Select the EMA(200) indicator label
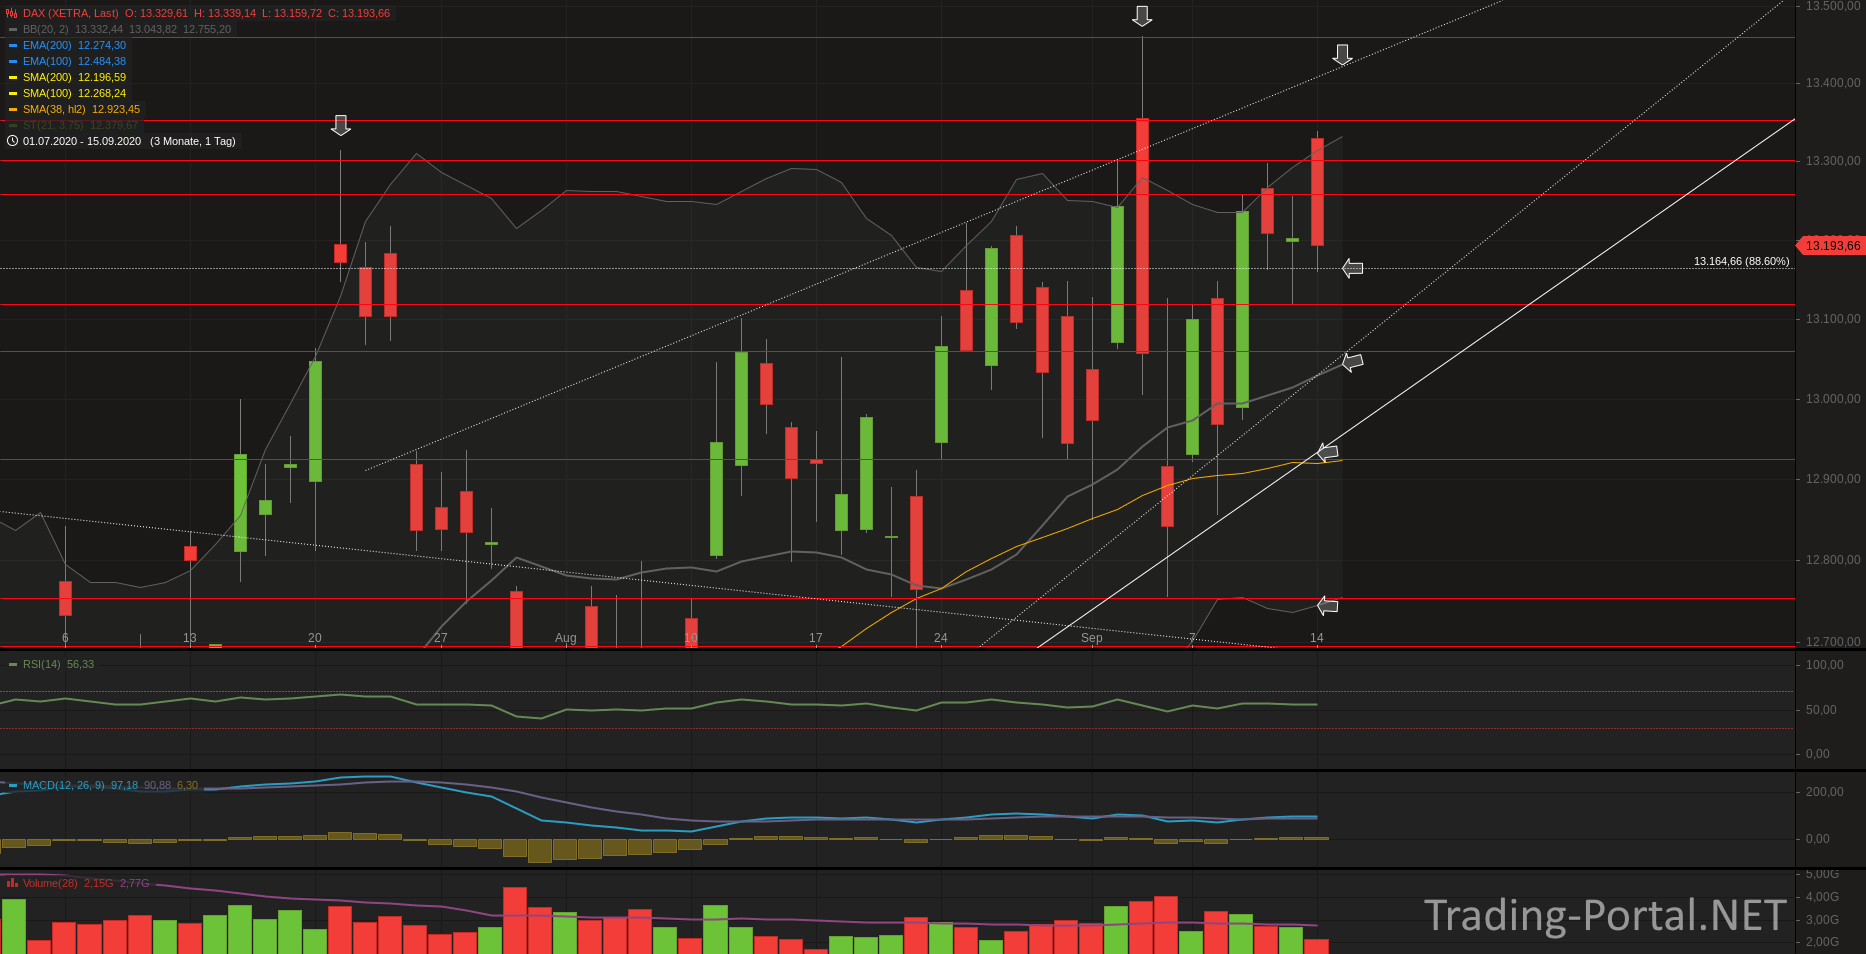This screenshot has width=1866, height=954. click(x=47, y=46)
